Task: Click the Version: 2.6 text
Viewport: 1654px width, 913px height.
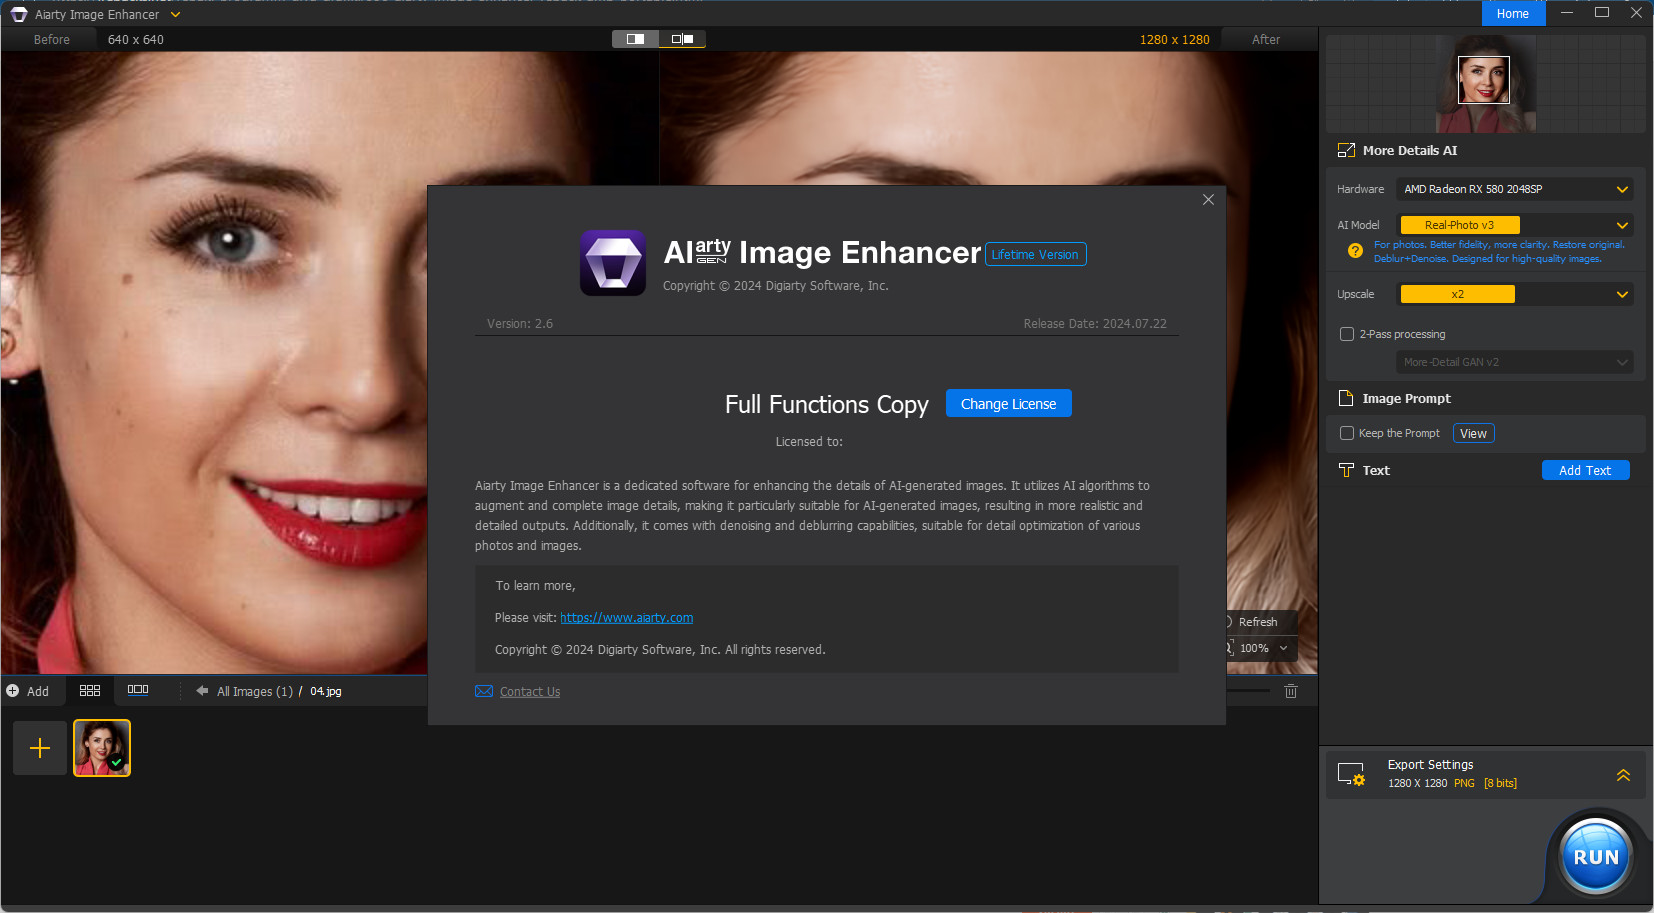Action: tap(520, 324)
